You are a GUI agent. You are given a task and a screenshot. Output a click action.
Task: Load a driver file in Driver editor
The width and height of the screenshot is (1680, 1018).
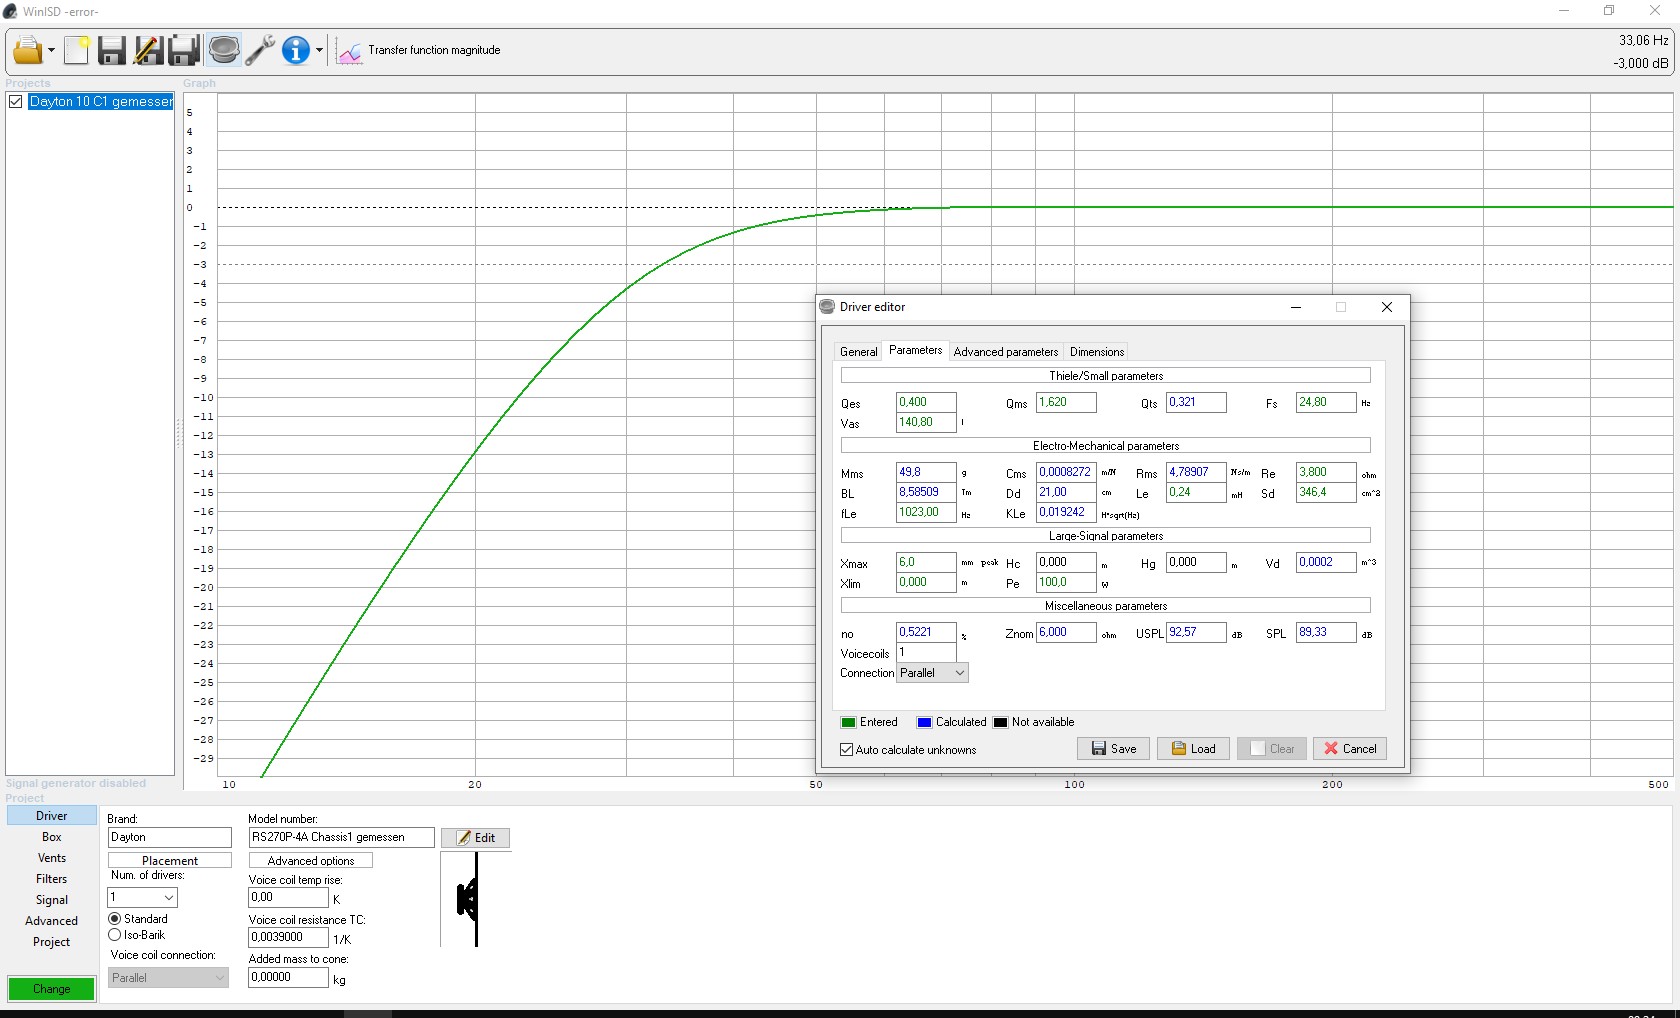tap(1193, 749)
